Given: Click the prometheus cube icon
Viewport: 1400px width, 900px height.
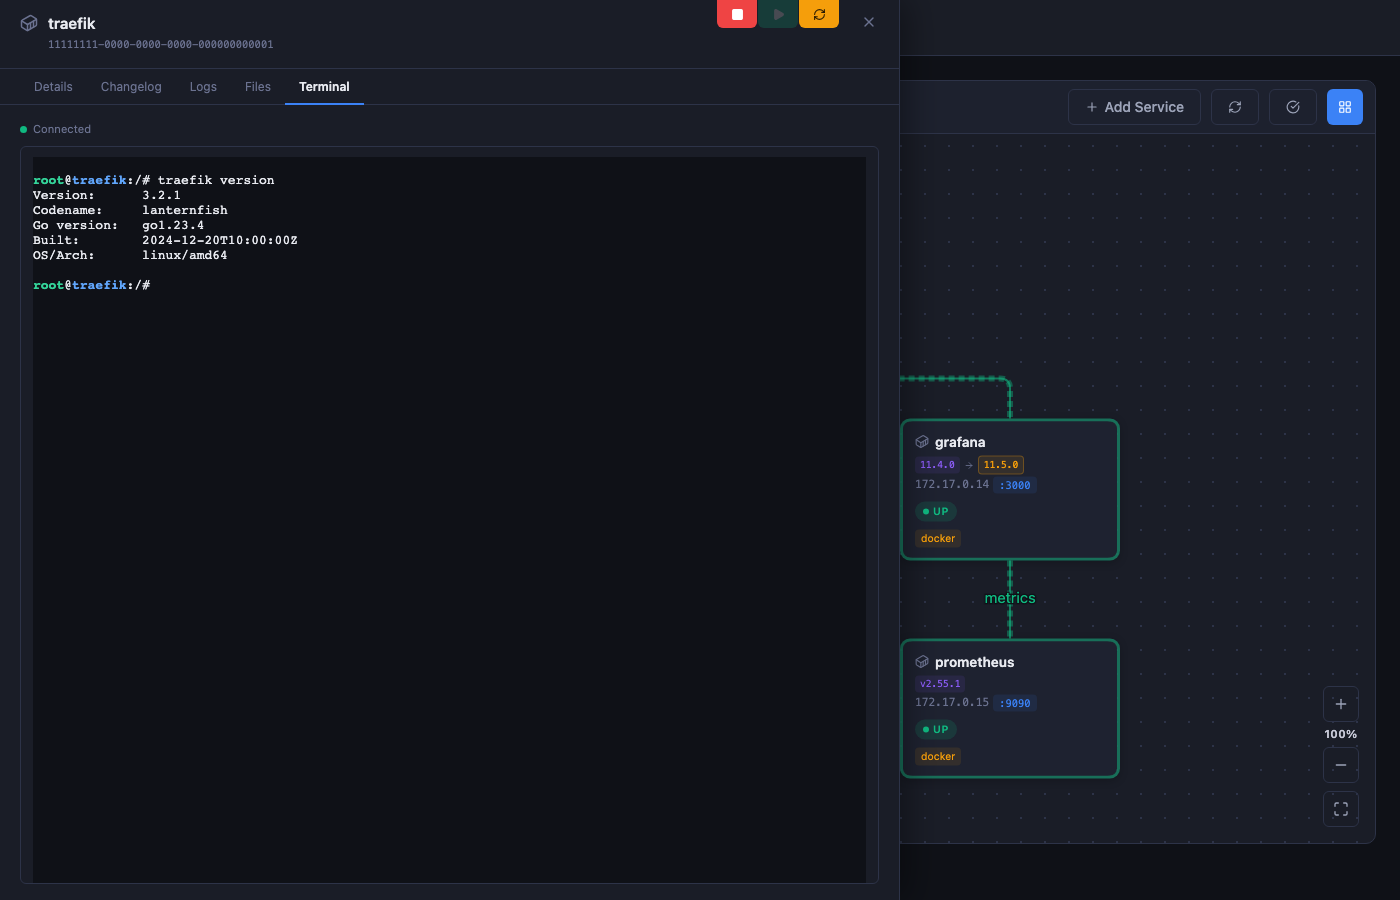Looking at the screenshot, I should point(922,662).
